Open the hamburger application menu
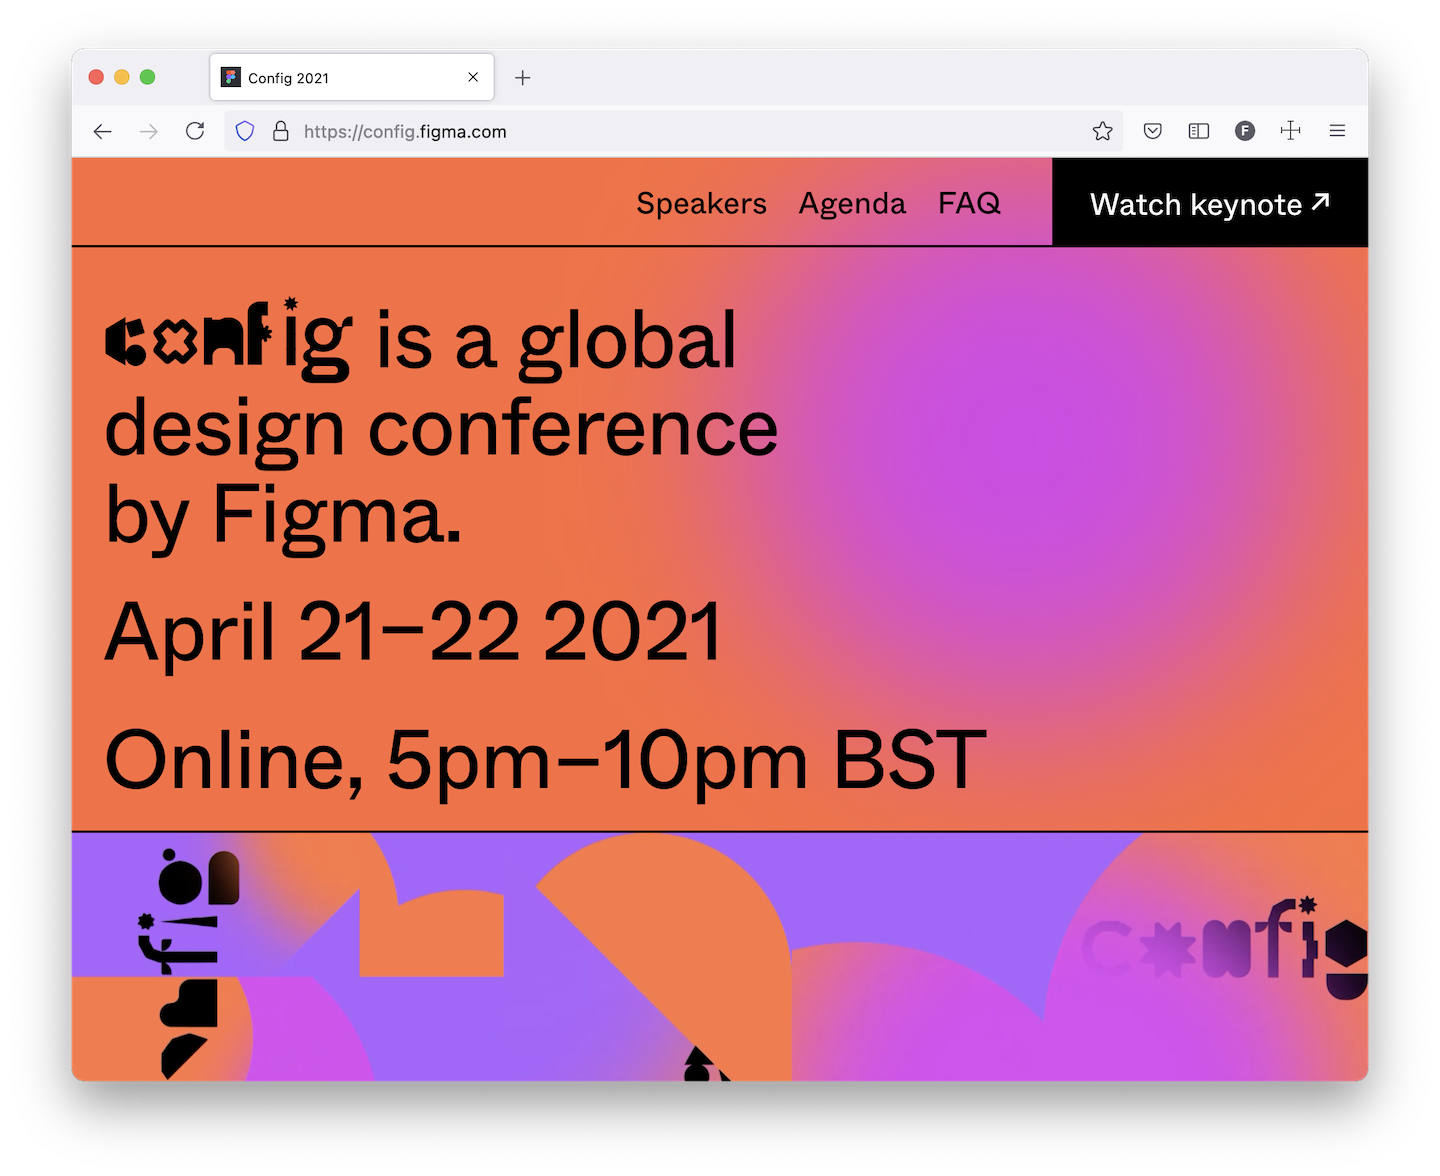Screen dimensions: 1440x1176 click(1337, 131)
